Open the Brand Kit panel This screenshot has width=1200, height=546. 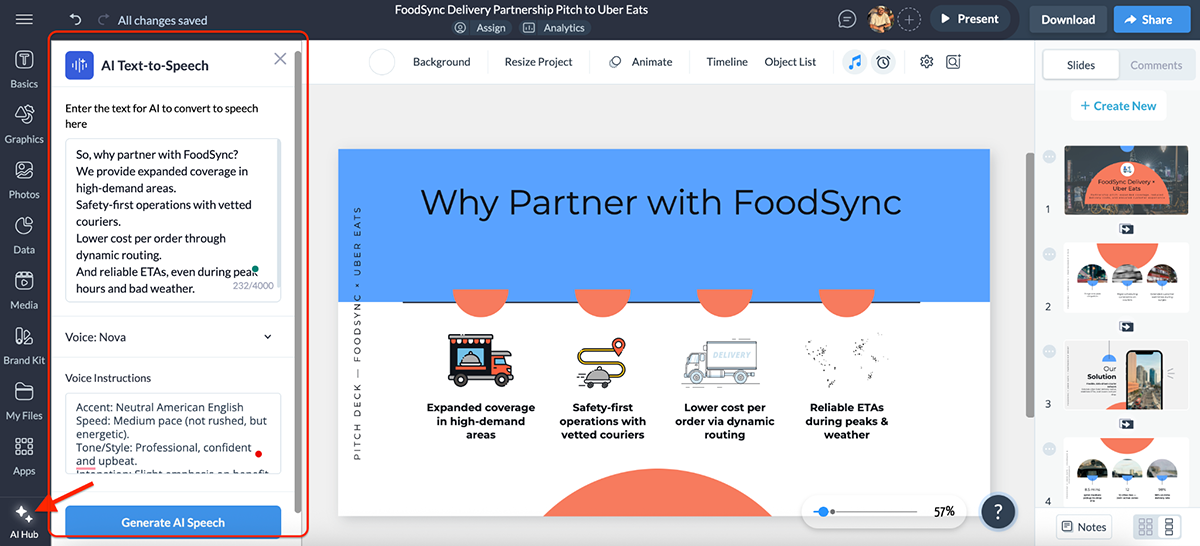[x=24, y=345]
